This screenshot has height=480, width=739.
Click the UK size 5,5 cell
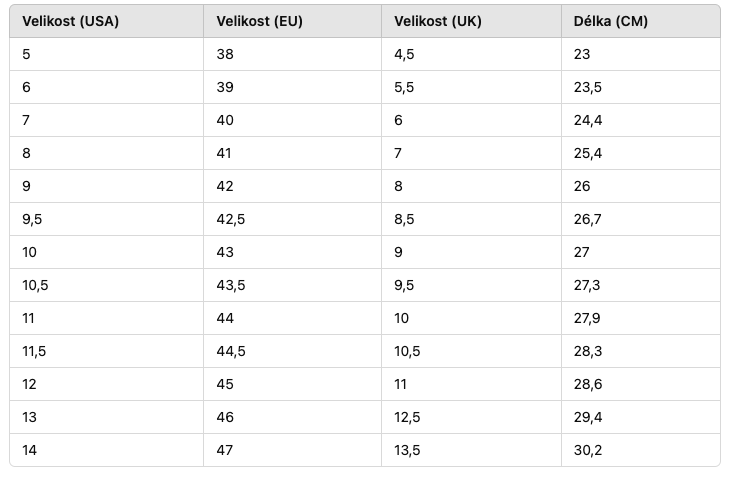[471, 87]
